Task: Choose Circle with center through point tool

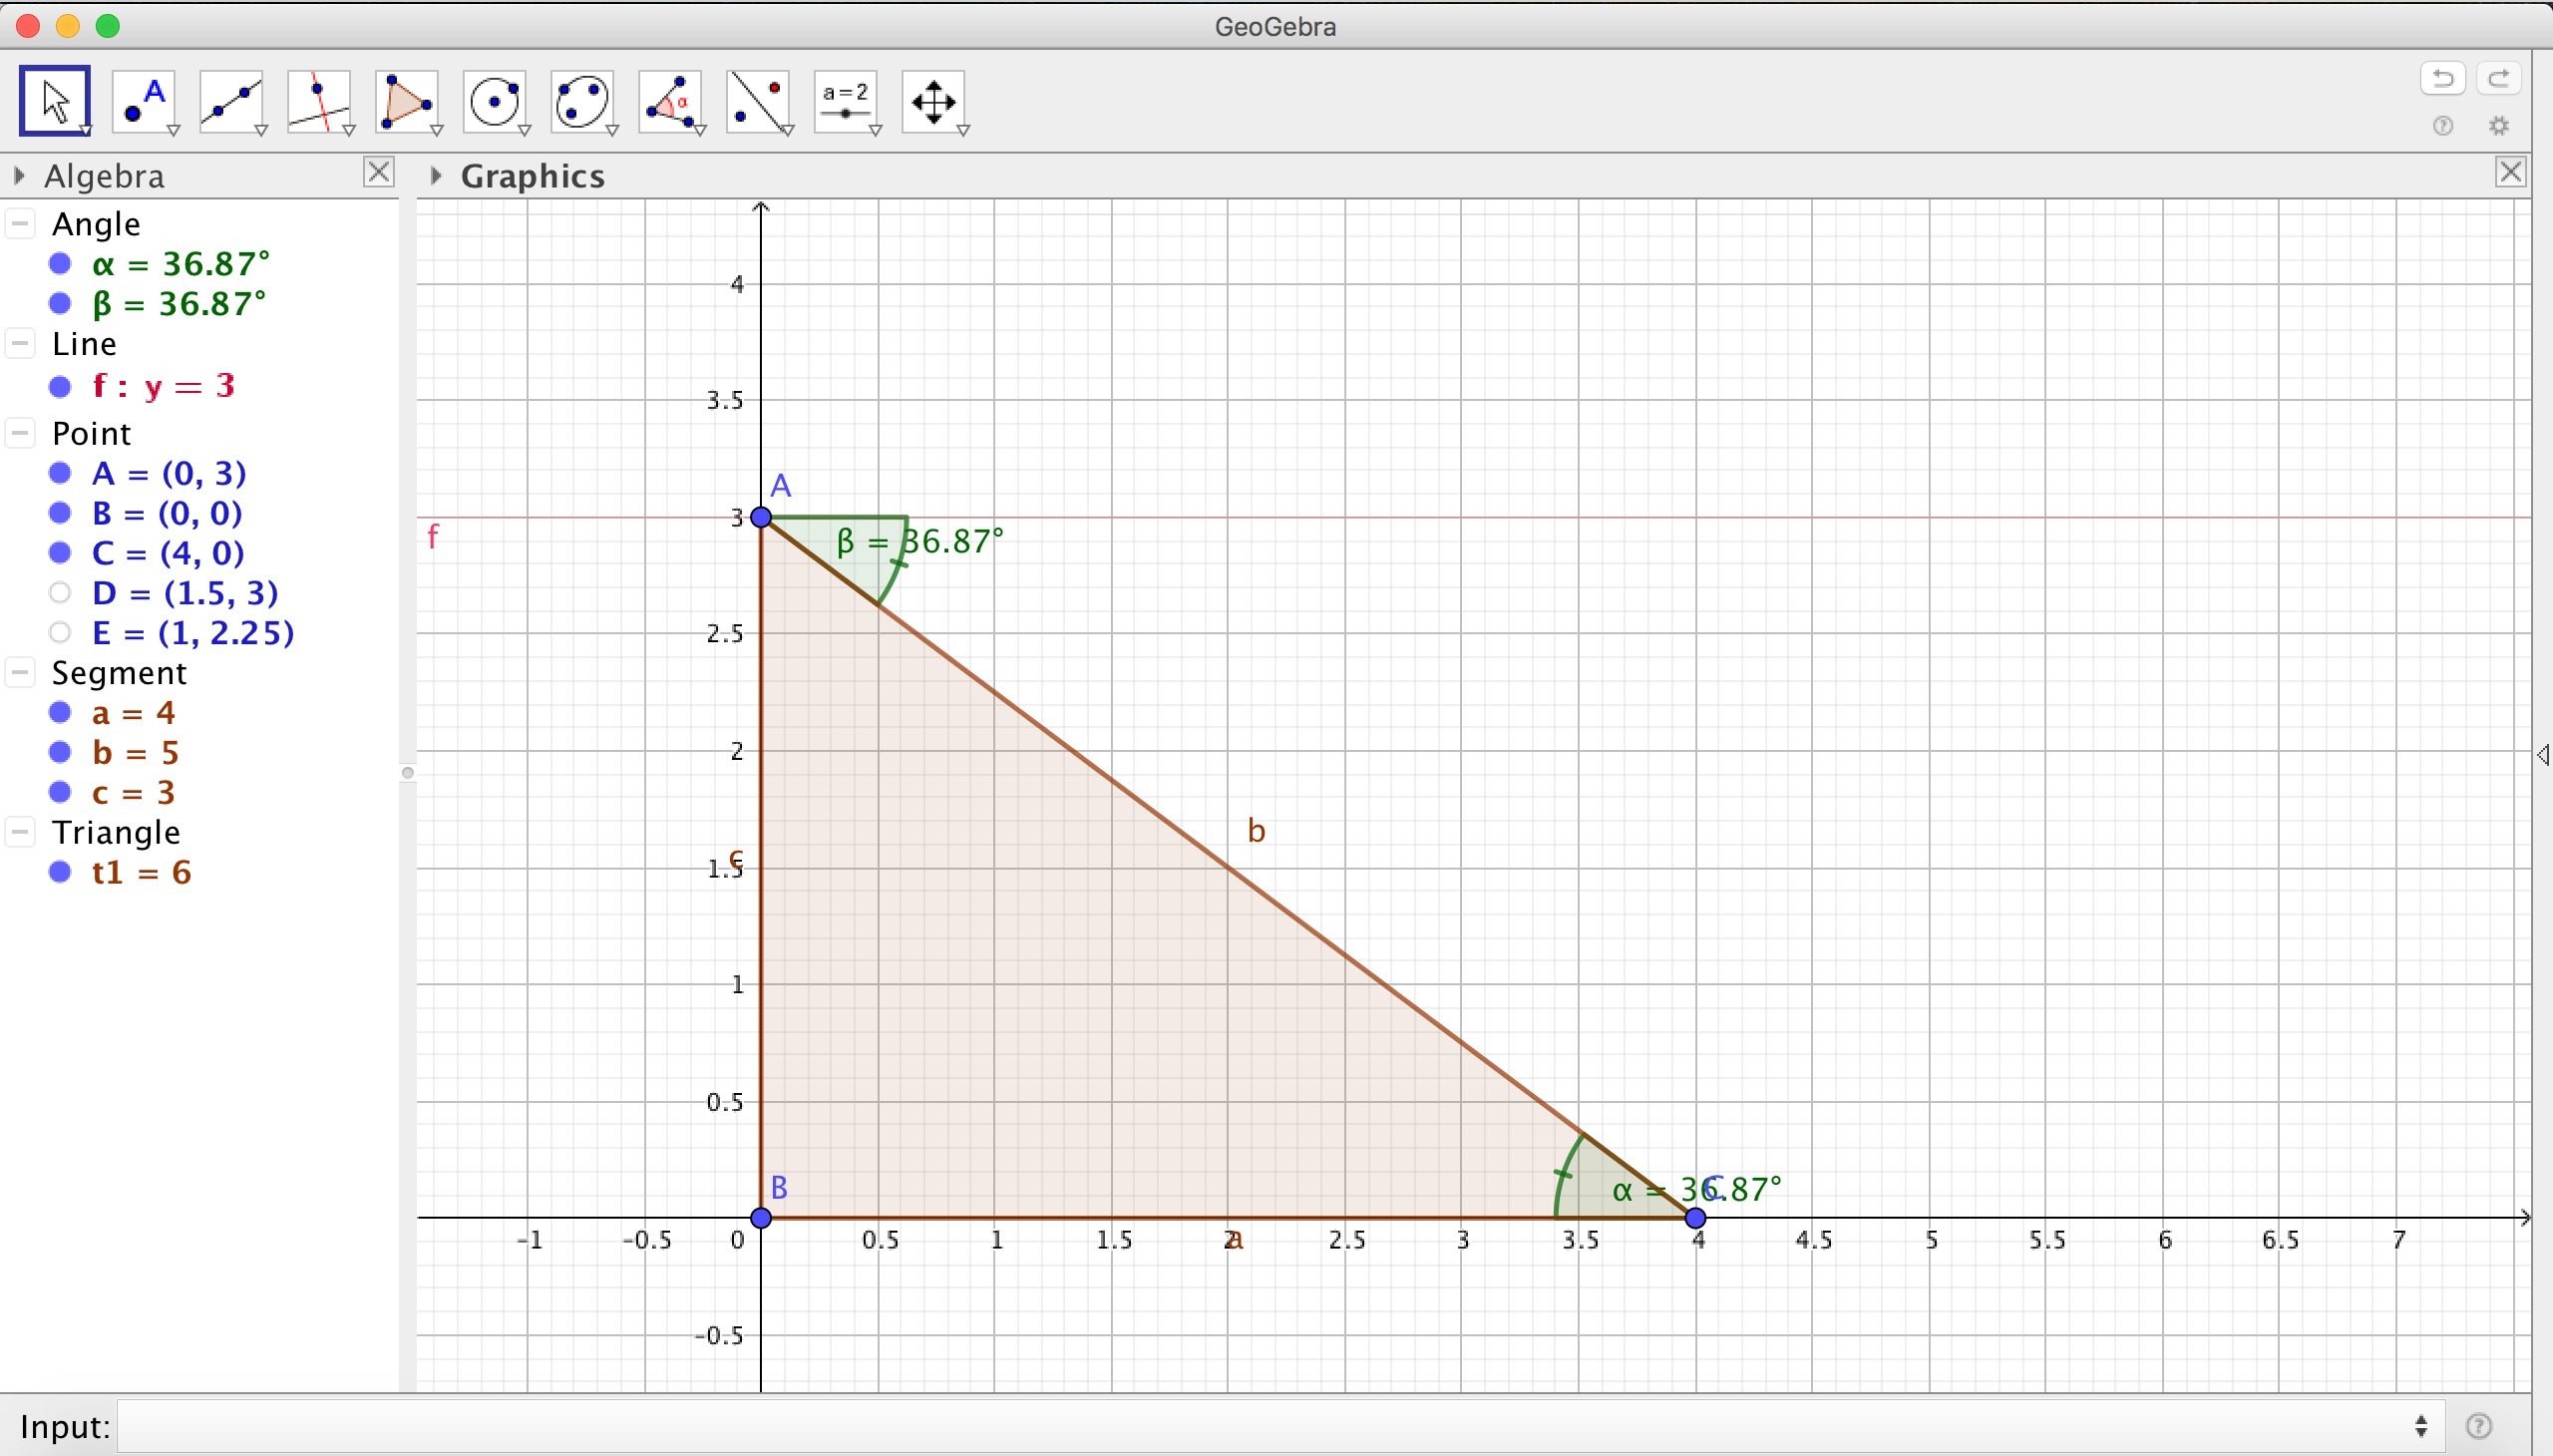Action: (495, 101)
